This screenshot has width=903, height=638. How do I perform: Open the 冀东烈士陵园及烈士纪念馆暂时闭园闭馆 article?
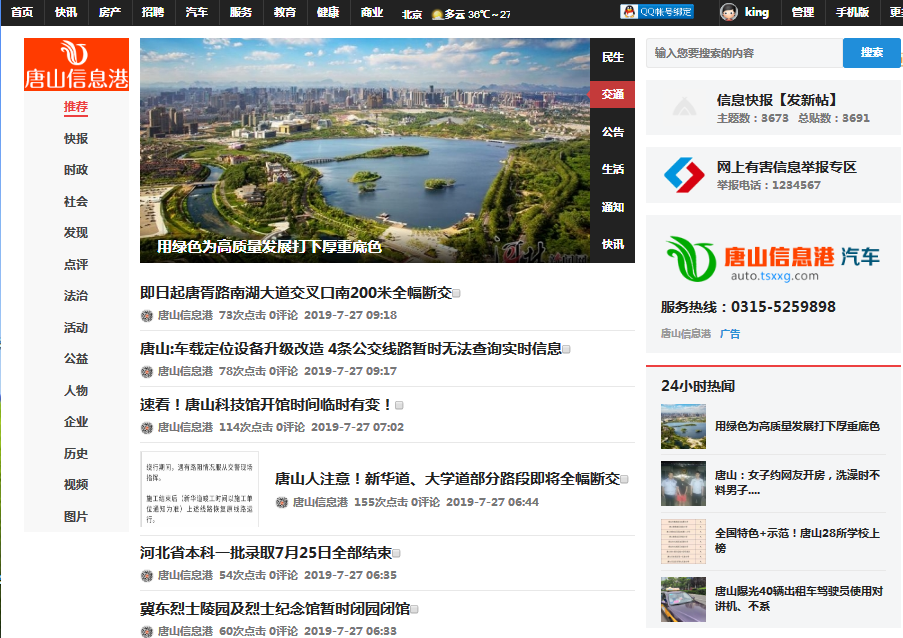[x=274, y=608]
